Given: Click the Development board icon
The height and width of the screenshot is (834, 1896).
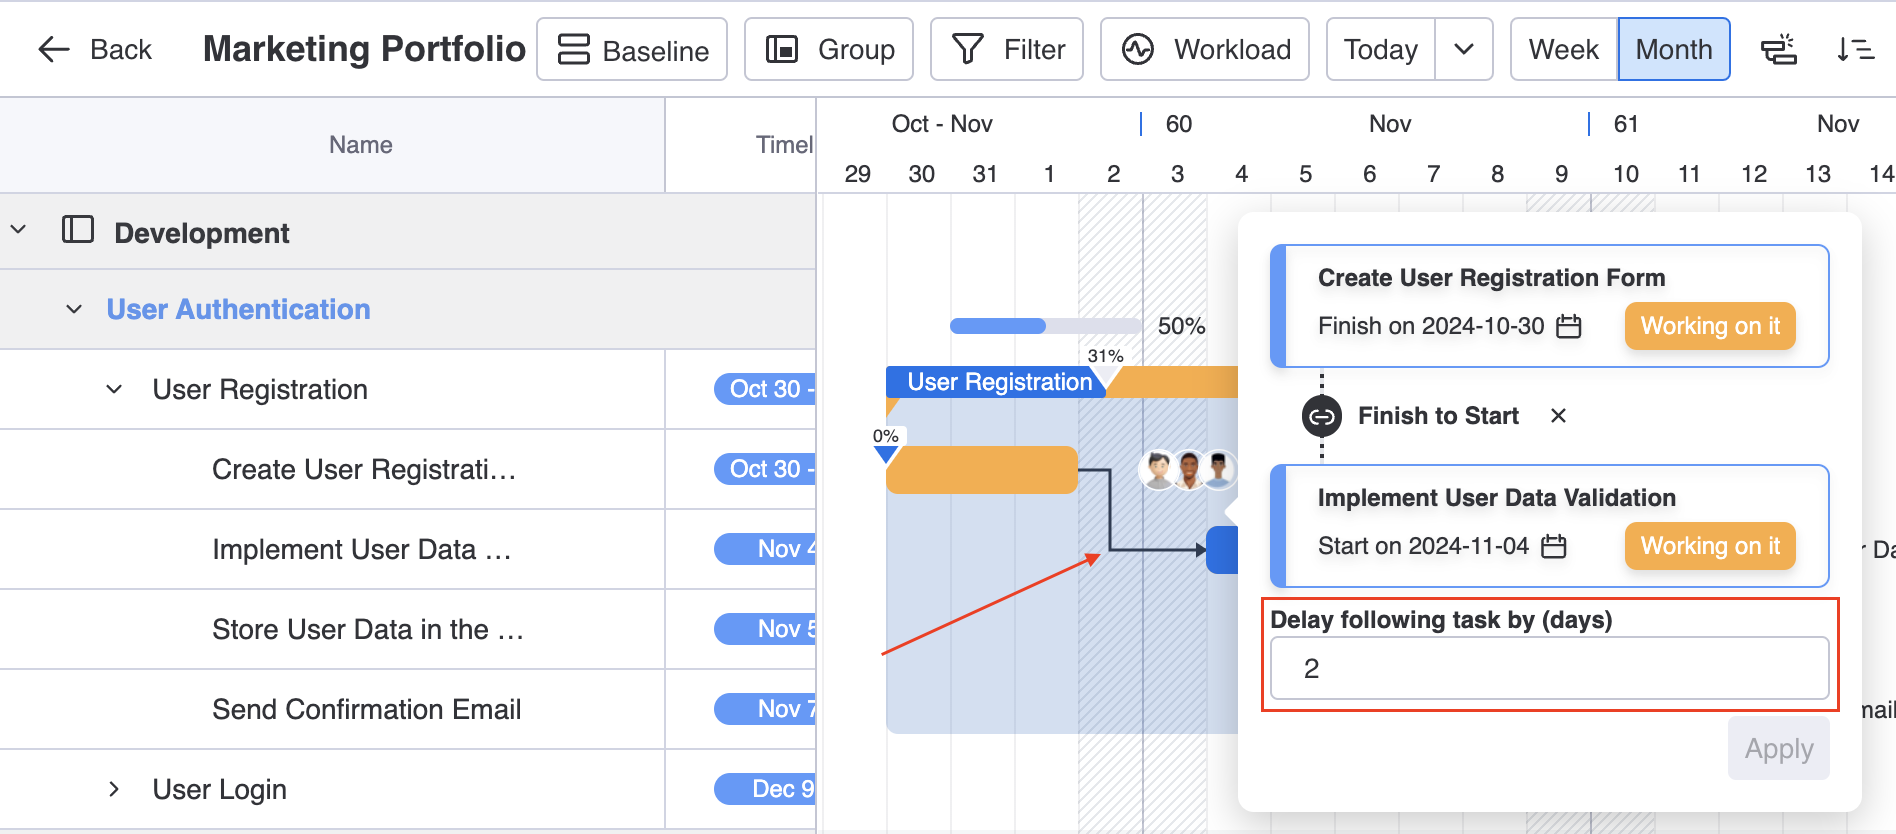Looking at the screenshot, I should pos(78,230).
